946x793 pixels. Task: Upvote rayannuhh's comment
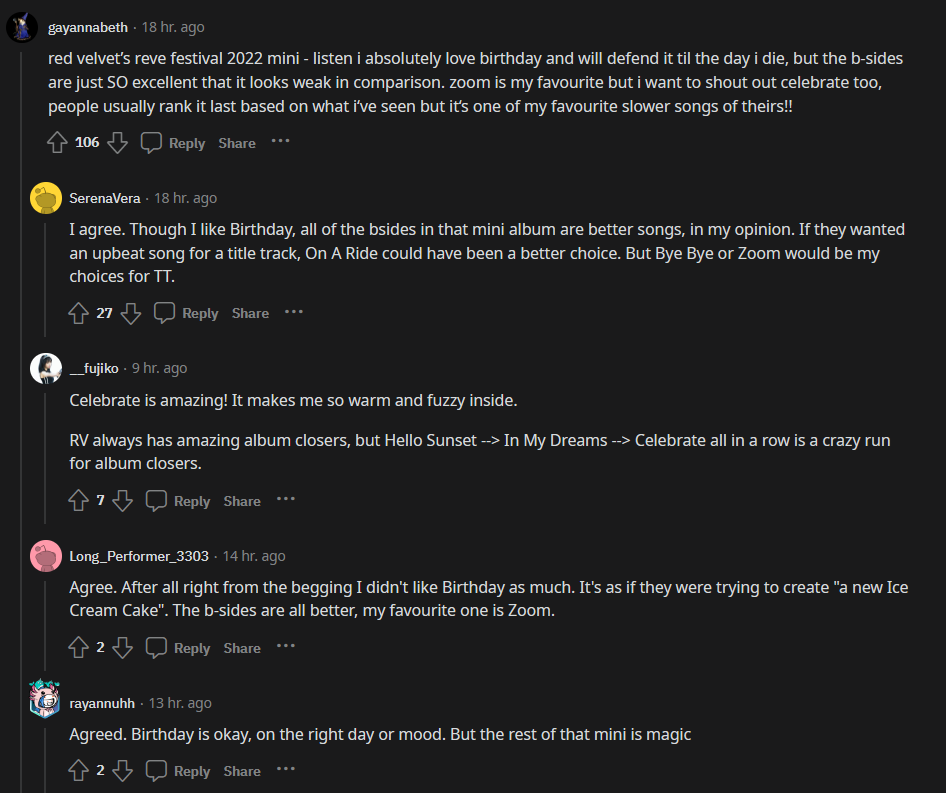click(79, 771)
